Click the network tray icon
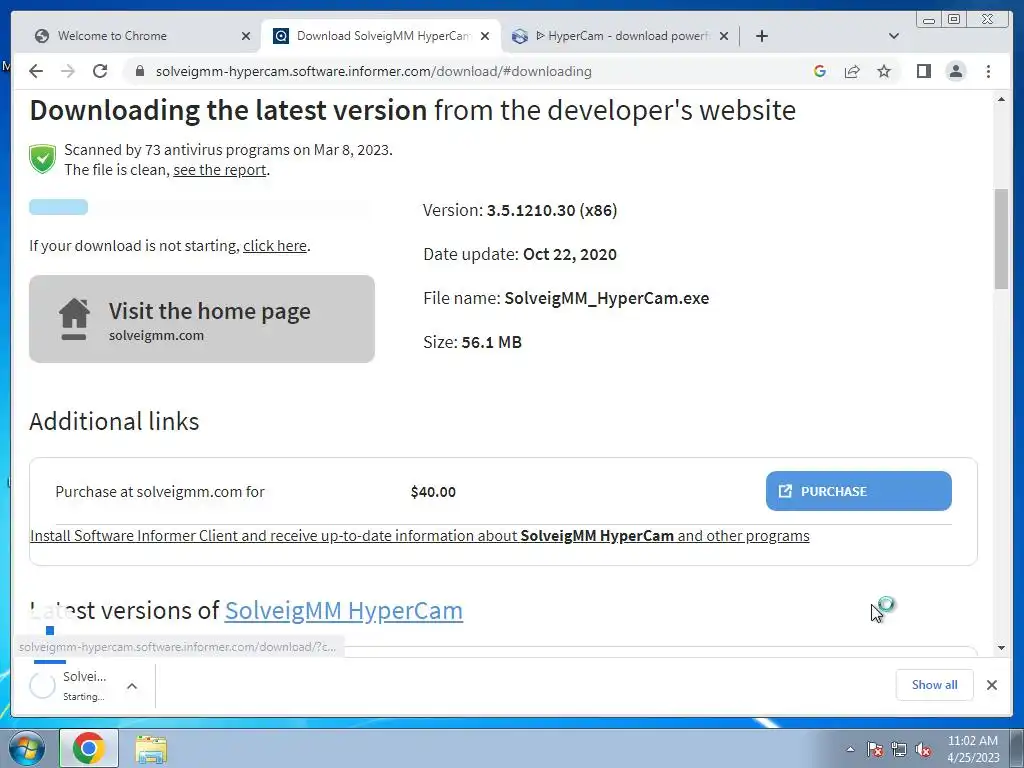 [899, 749]
